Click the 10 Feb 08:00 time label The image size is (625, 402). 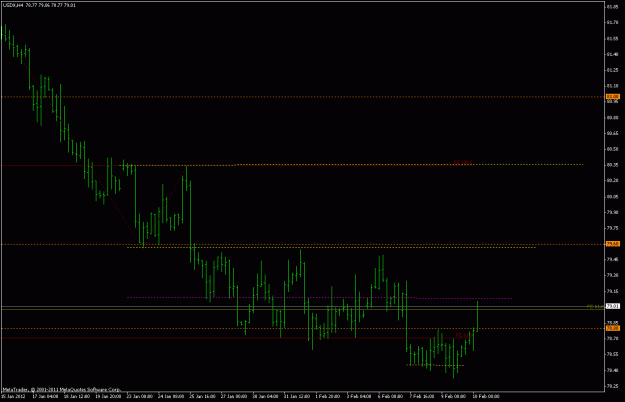(x=486, y=396)
